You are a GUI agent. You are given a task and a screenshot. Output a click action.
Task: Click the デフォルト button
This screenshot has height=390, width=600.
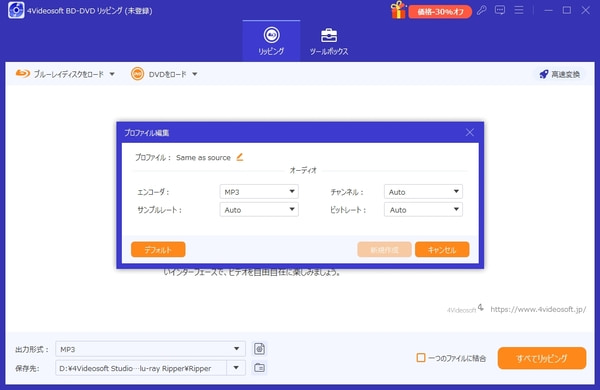(158, 250)
